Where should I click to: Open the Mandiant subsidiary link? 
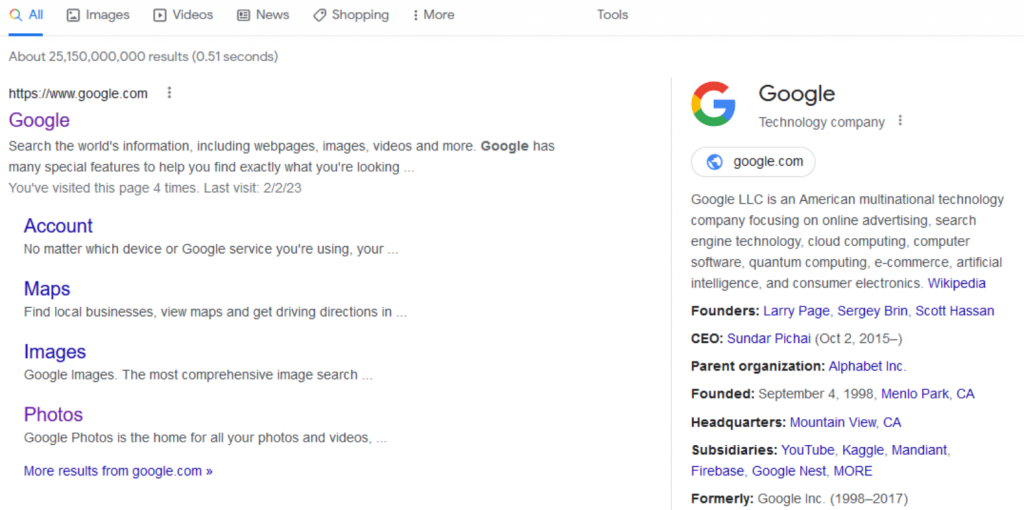[x=919, y=450]
